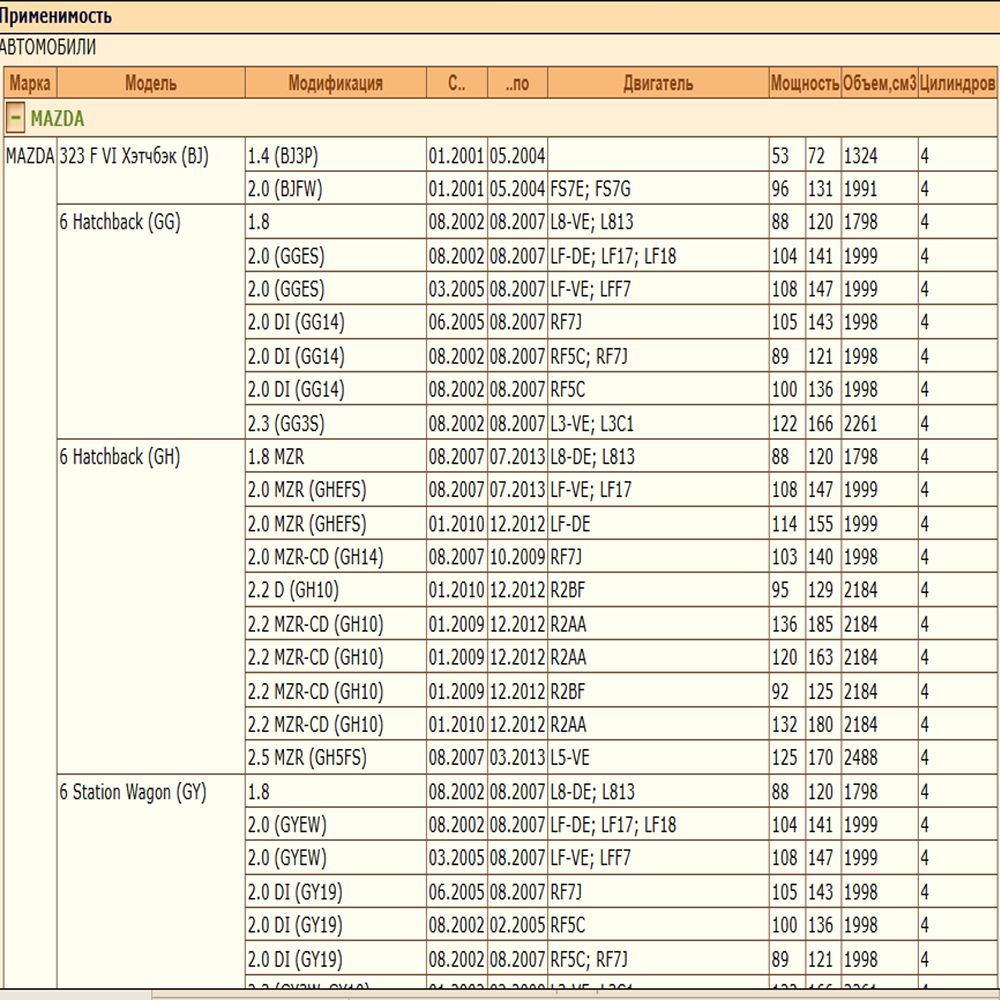Click the 1.8 MZR modification cell
Image resolution: width=1000 pixels, height=1000 pixels.
[x=335, y=456]
